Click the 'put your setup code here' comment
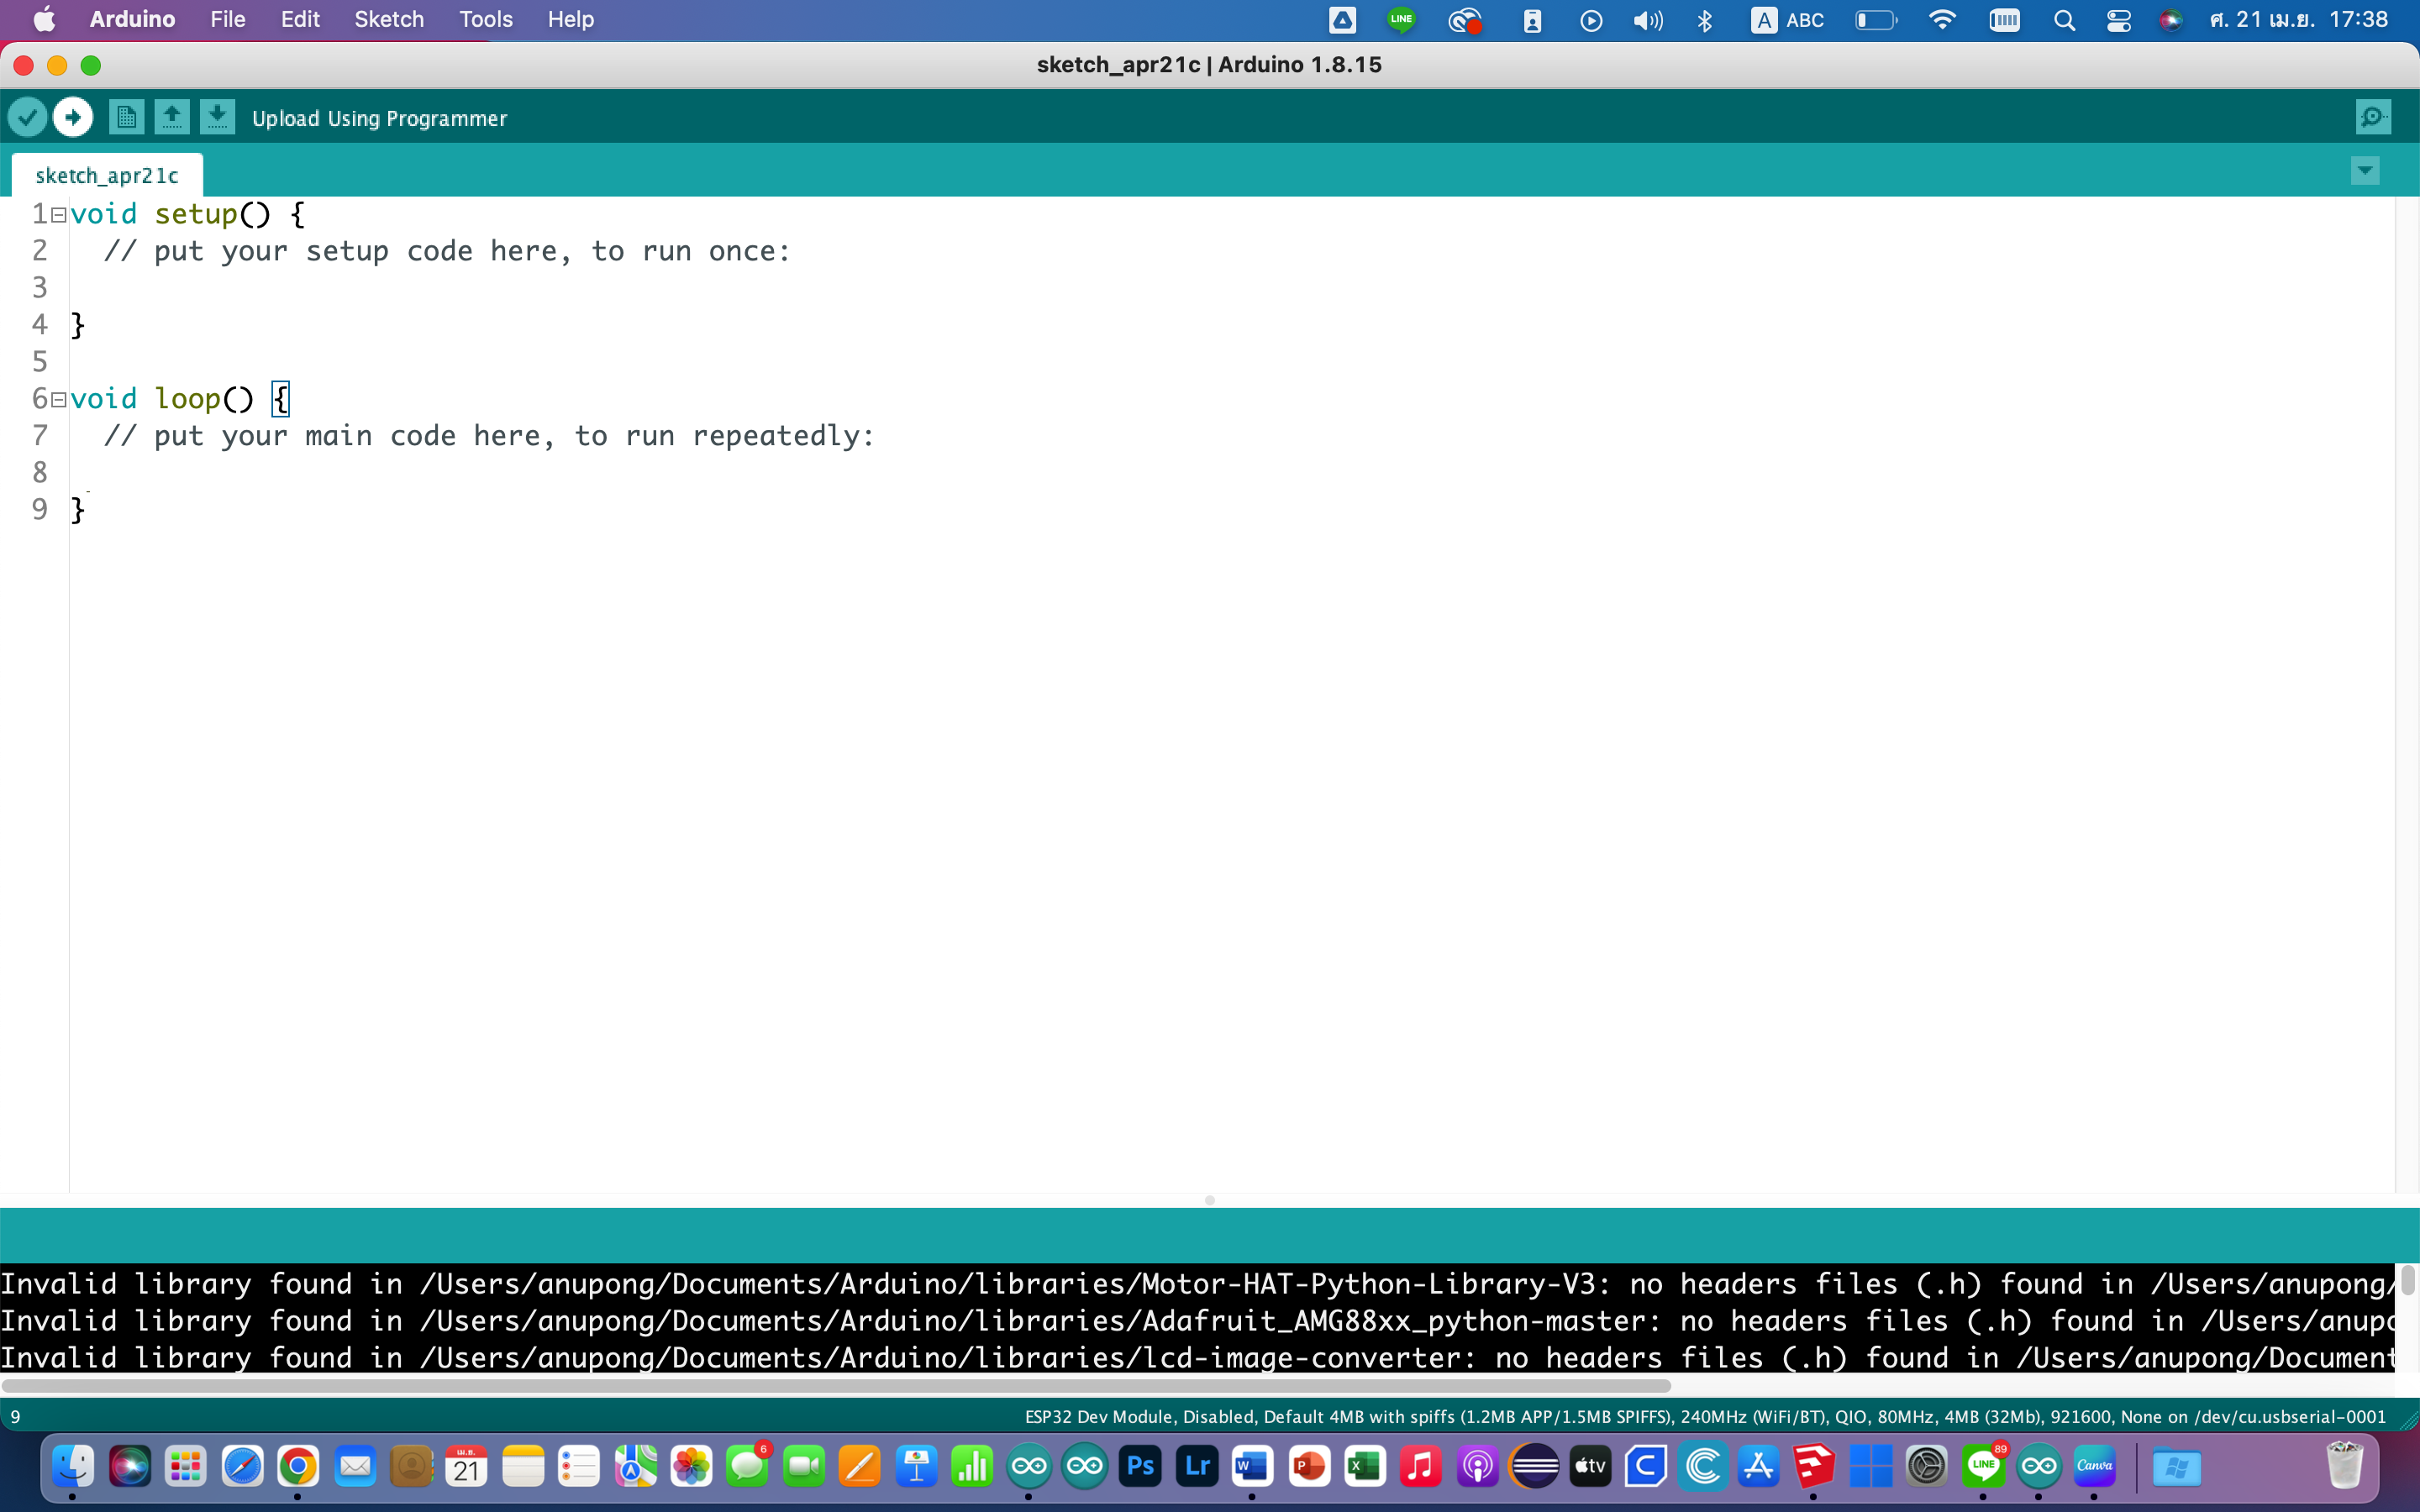The width and height of the screenshot is (2420, 1512). [447, 251]
